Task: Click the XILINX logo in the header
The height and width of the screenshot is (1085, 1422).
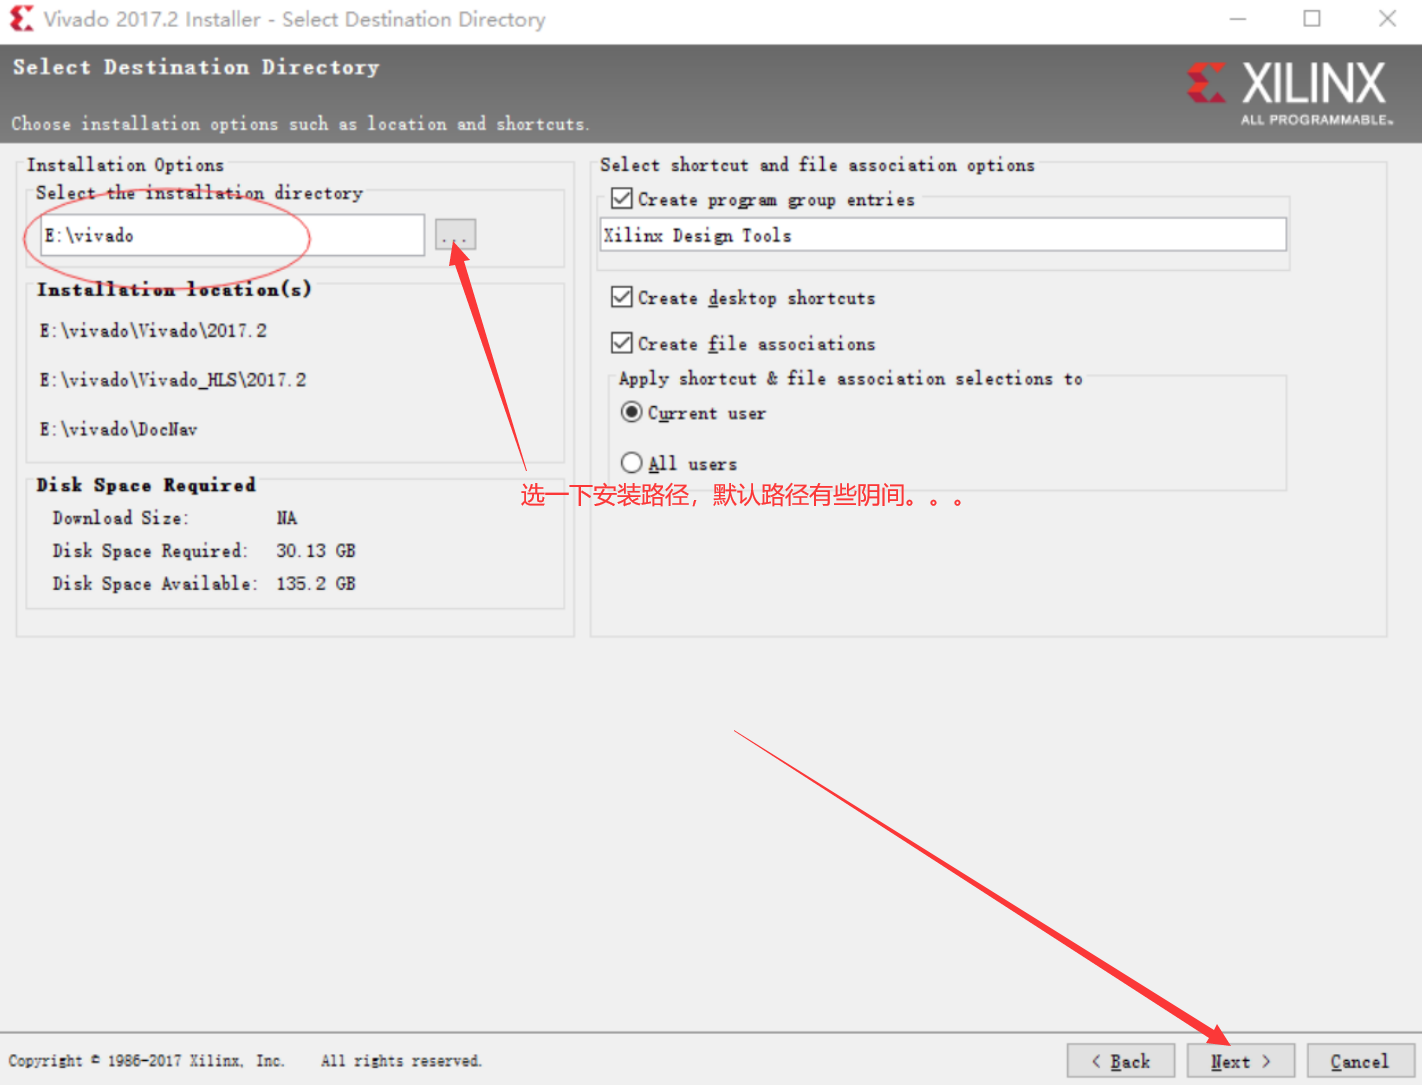Action: [x=1290, y=92]
